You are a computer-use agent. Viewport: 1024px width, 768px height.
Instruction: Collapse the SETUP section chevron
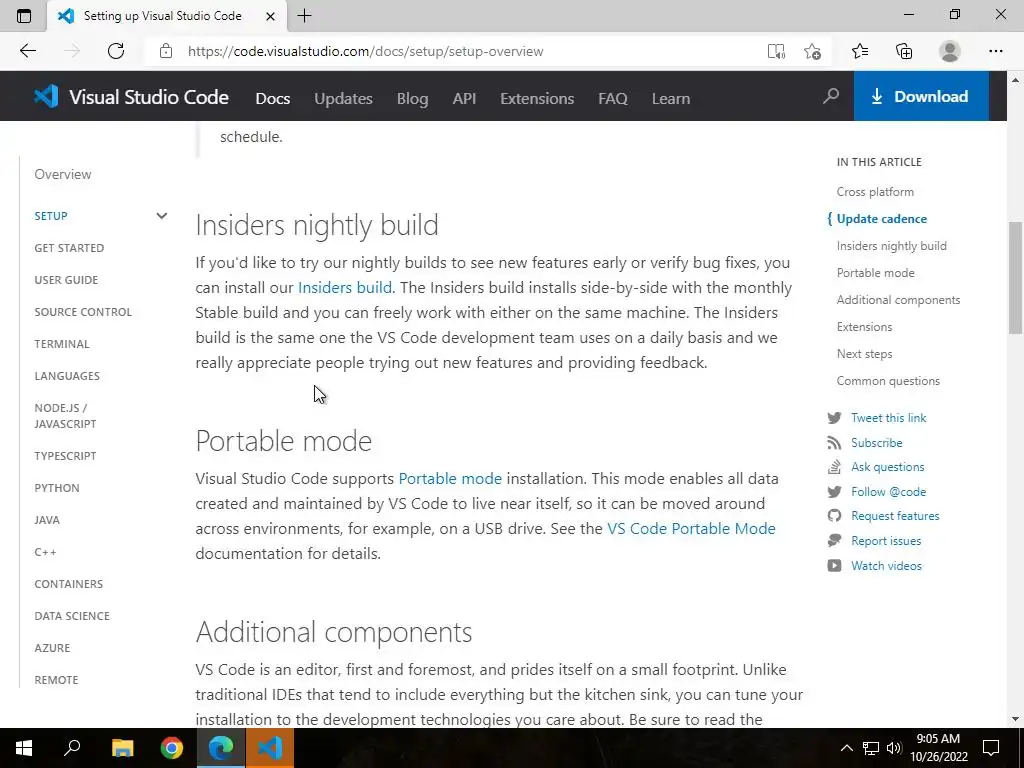click(x=161, y=216)
